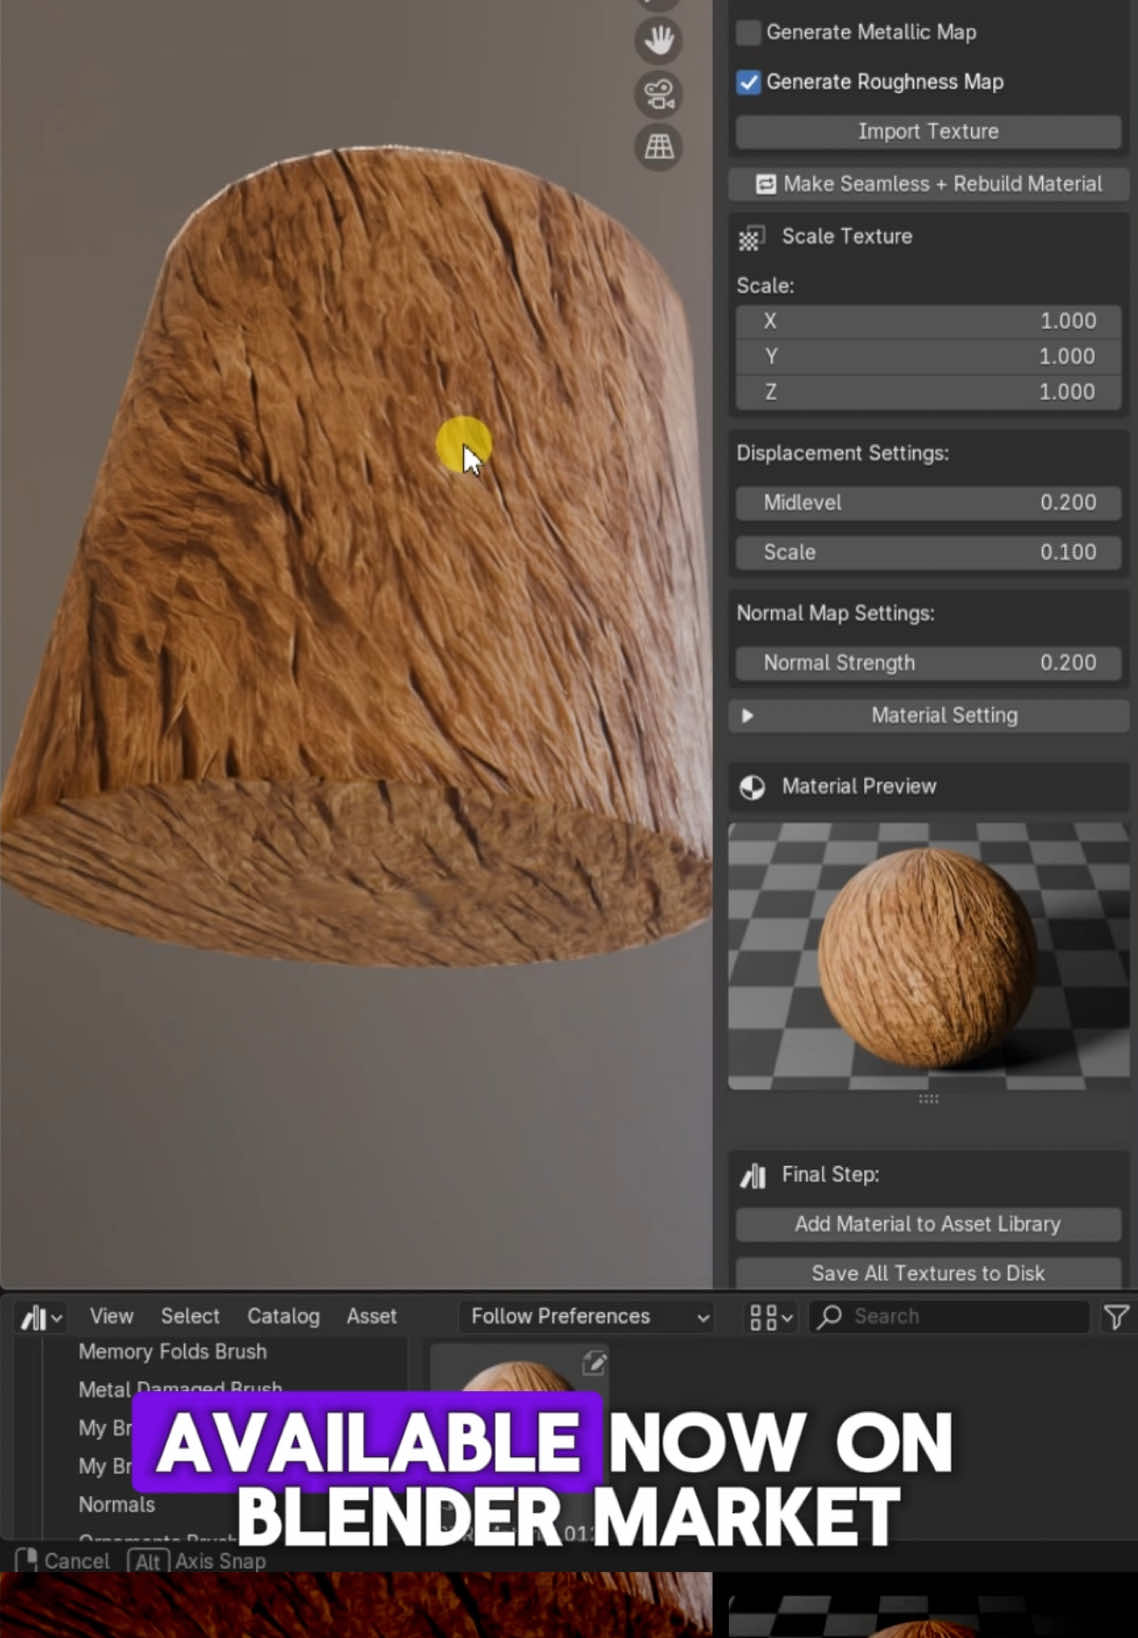Click the search magnifier icon

(830, 1317)
